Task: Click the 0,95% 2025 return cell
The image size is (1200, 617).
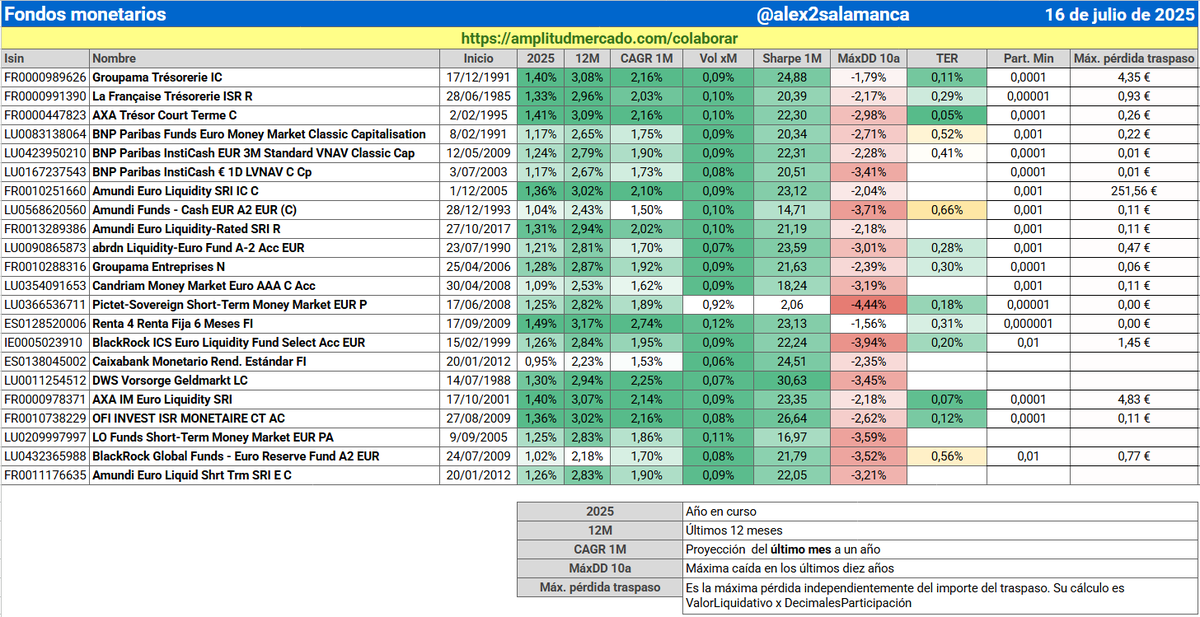Action: coord(541,362)
